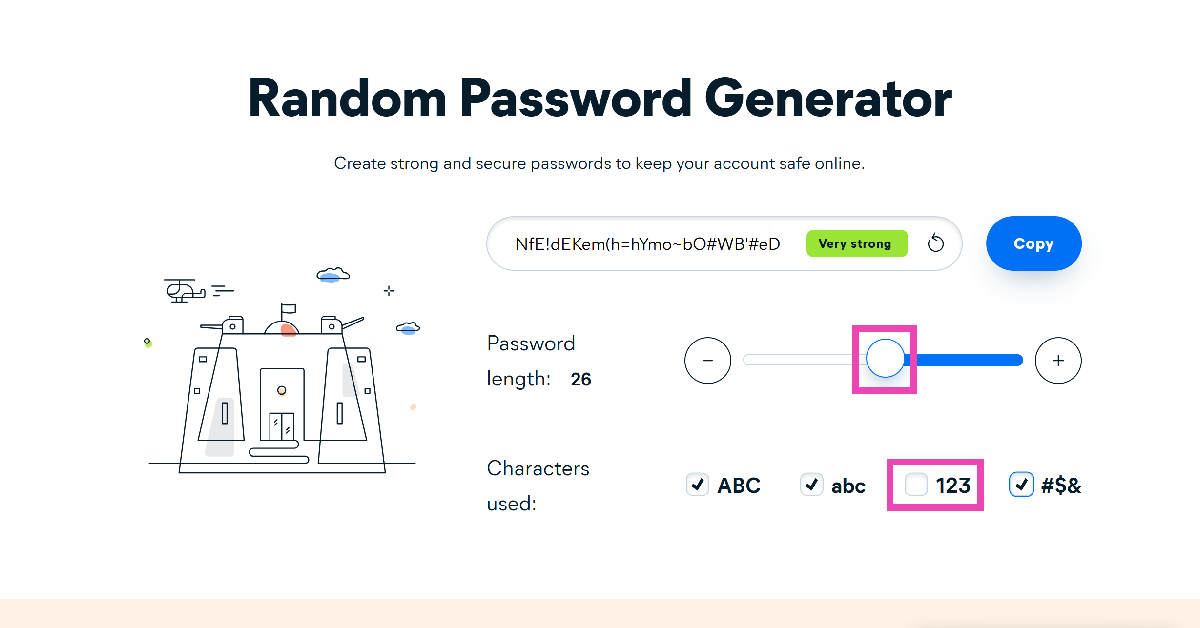Disable the #$& symbols checkbox
Image resolution: width=1200 pixels, height=628 pixels.
1021,485
